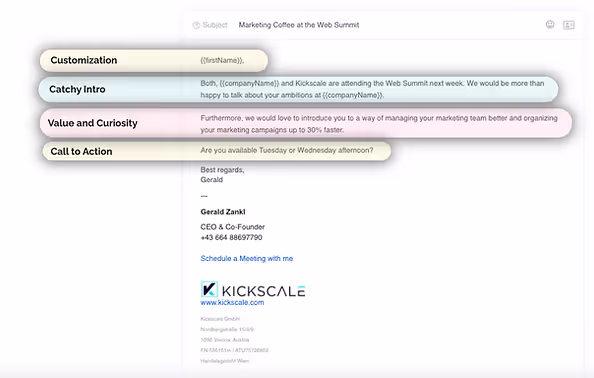This screenshot has height=378, width=594.
Task: Click the line starting 'Both, {{companyName}} and Kickscale'
Action: (x=372, y=83)
